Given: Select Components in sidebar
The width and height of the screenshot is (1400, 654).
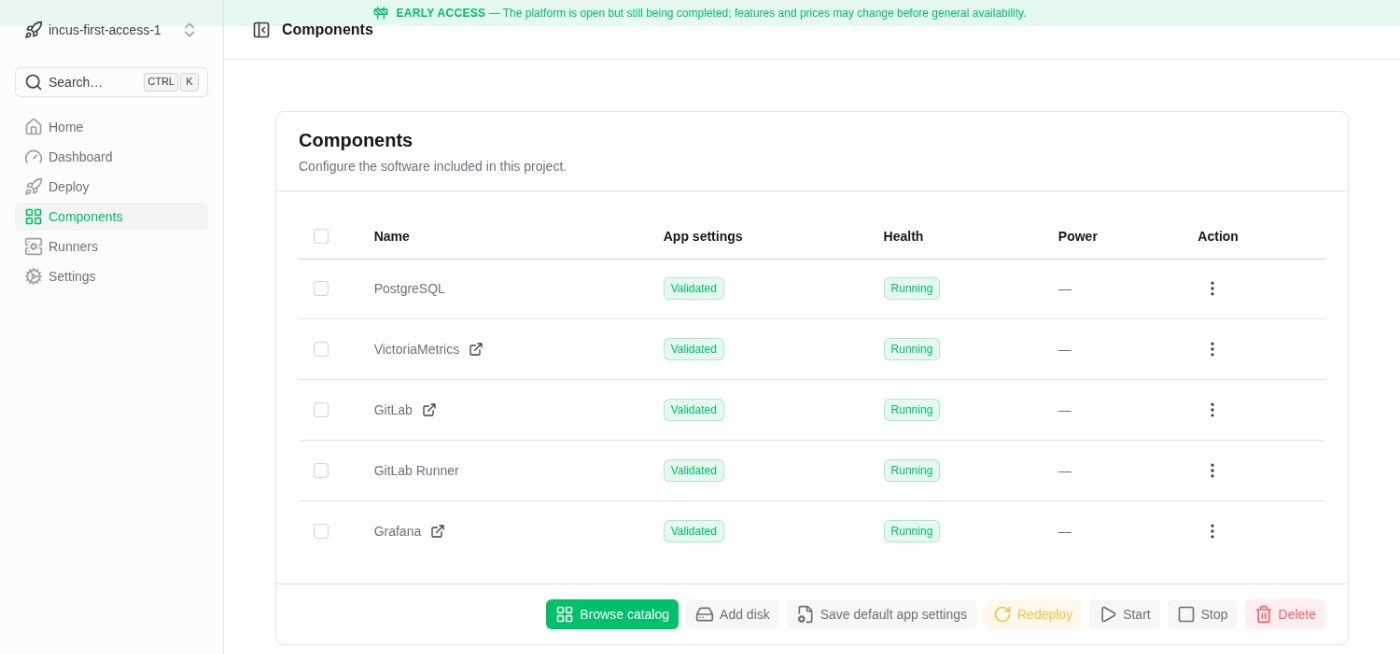Looking at the screenshot, I should click(x=111, y=216).
